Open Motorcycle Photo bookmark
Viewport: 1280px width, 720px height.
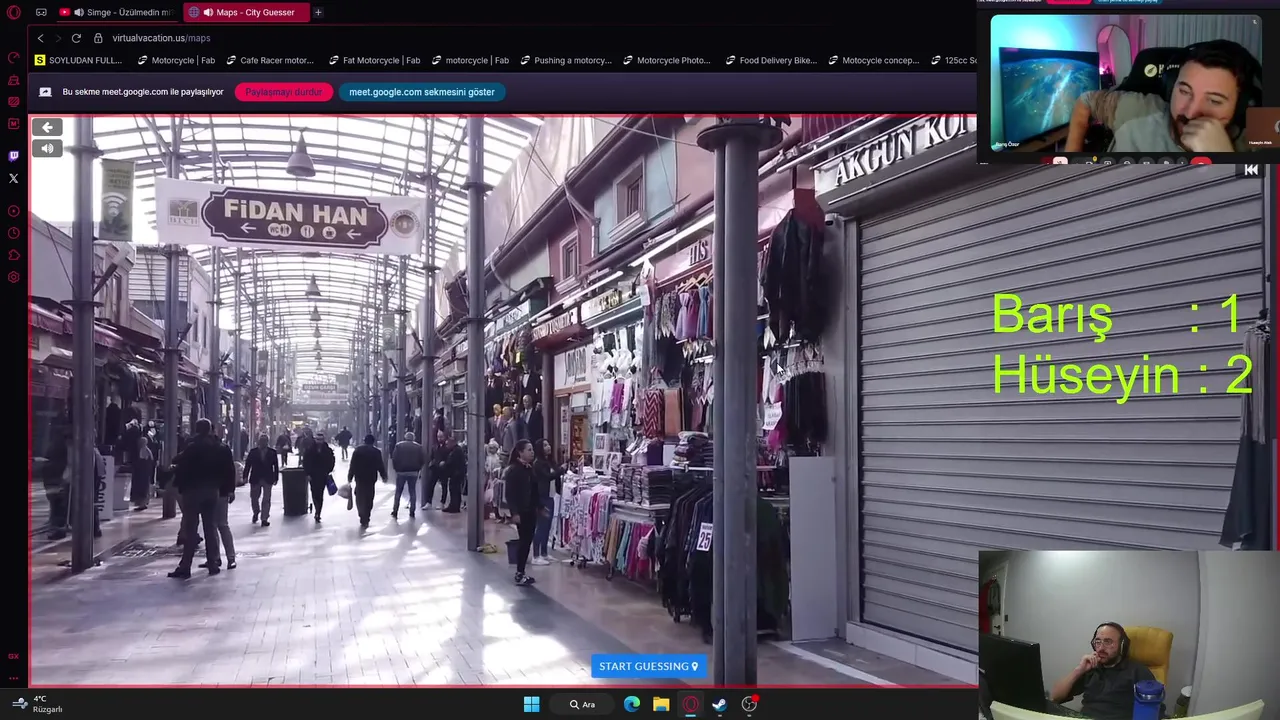(x=667, y=60)
